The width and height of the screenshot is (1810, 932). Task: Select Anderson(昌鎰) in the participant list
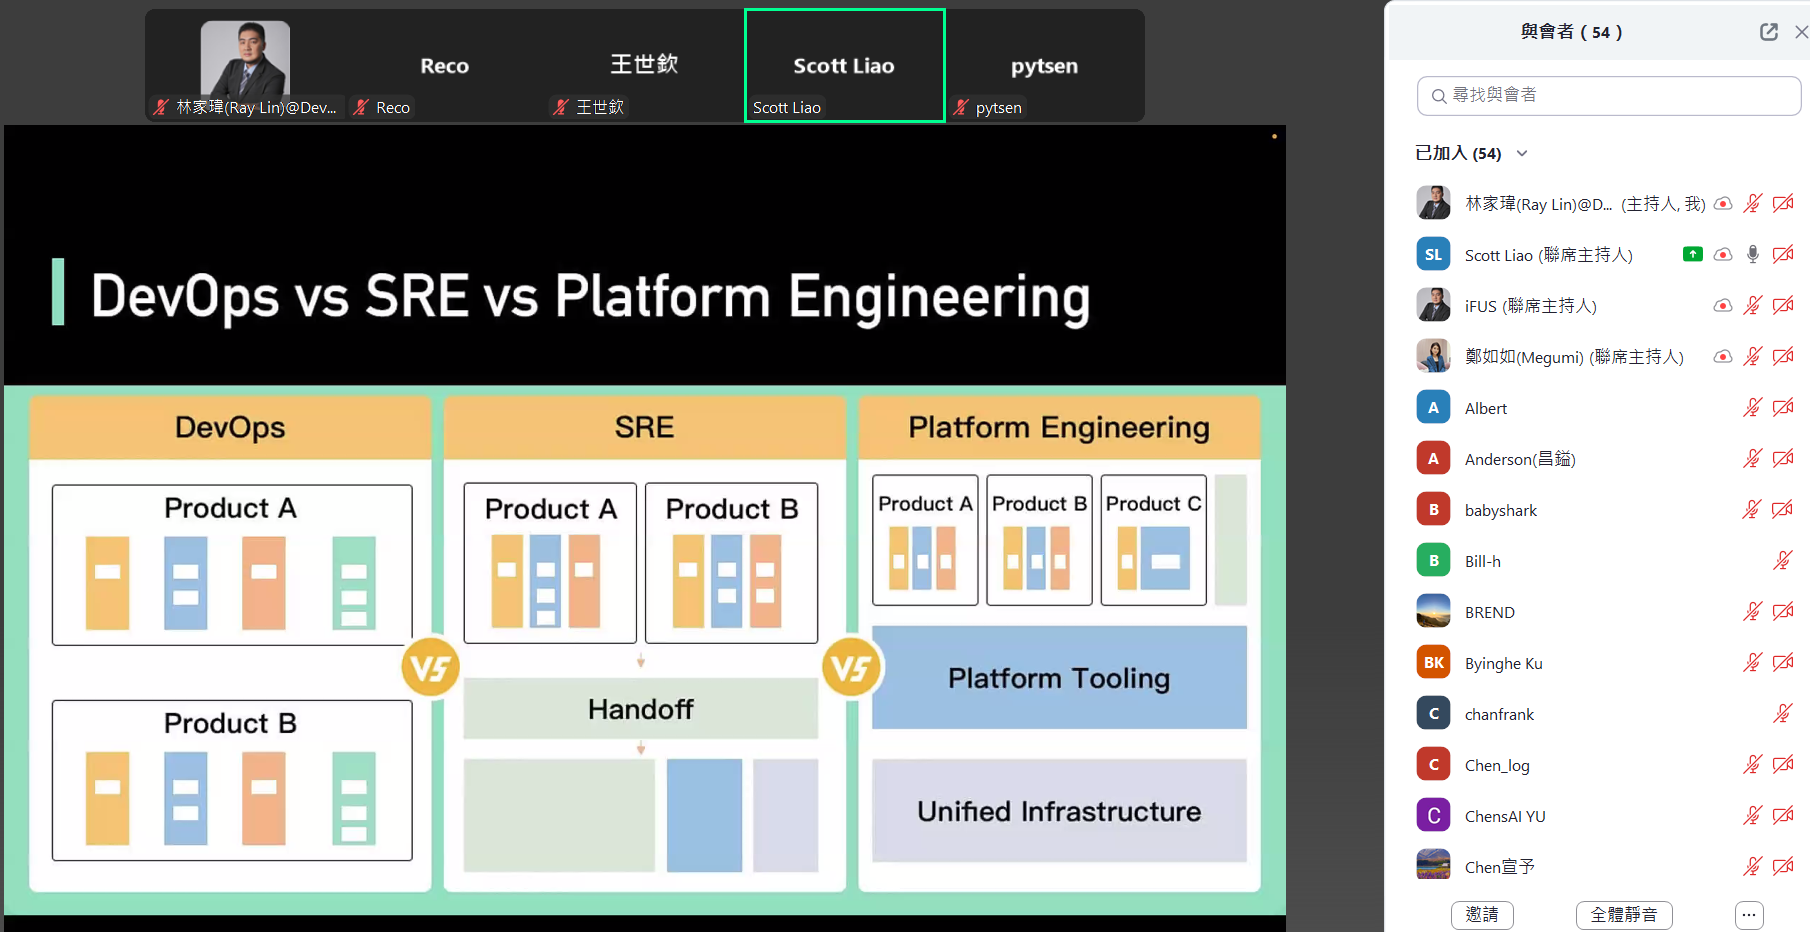[x=1520, y=459]
